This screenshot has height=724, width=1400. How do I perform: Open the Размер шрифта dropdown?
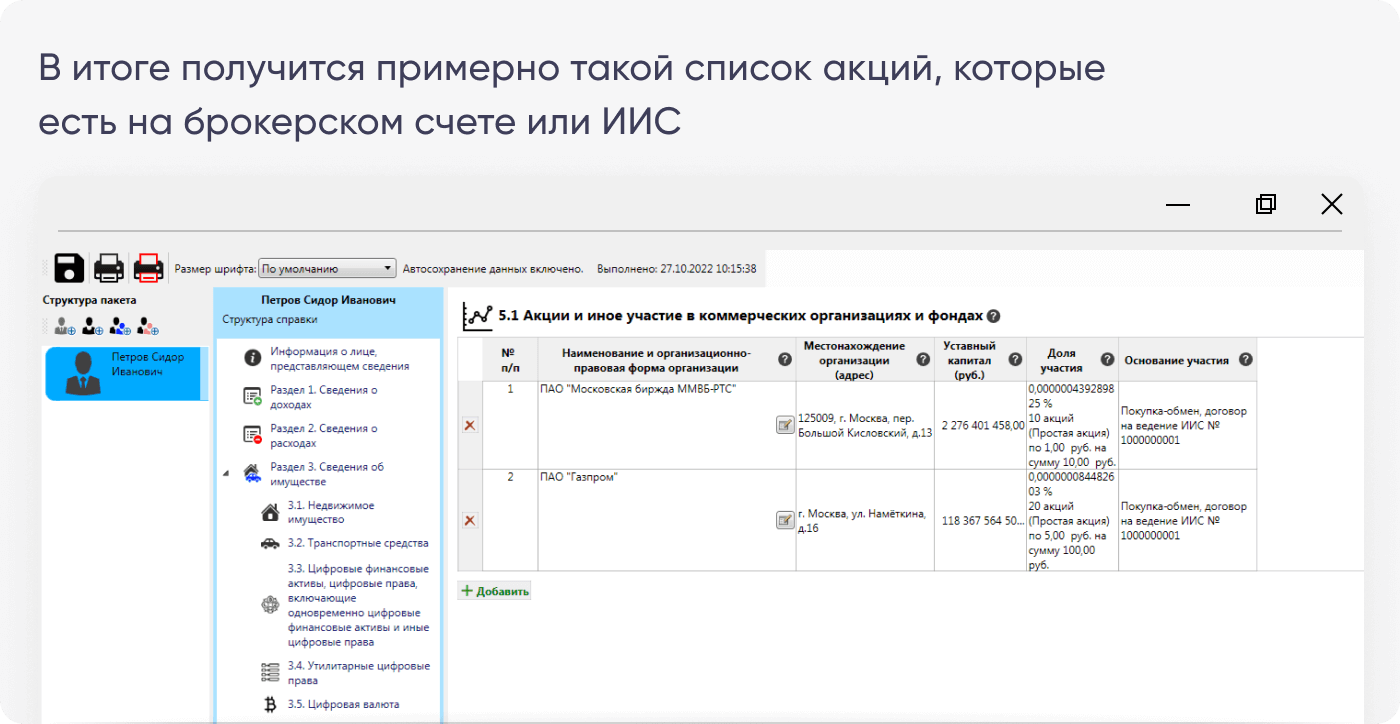[327, 269]
